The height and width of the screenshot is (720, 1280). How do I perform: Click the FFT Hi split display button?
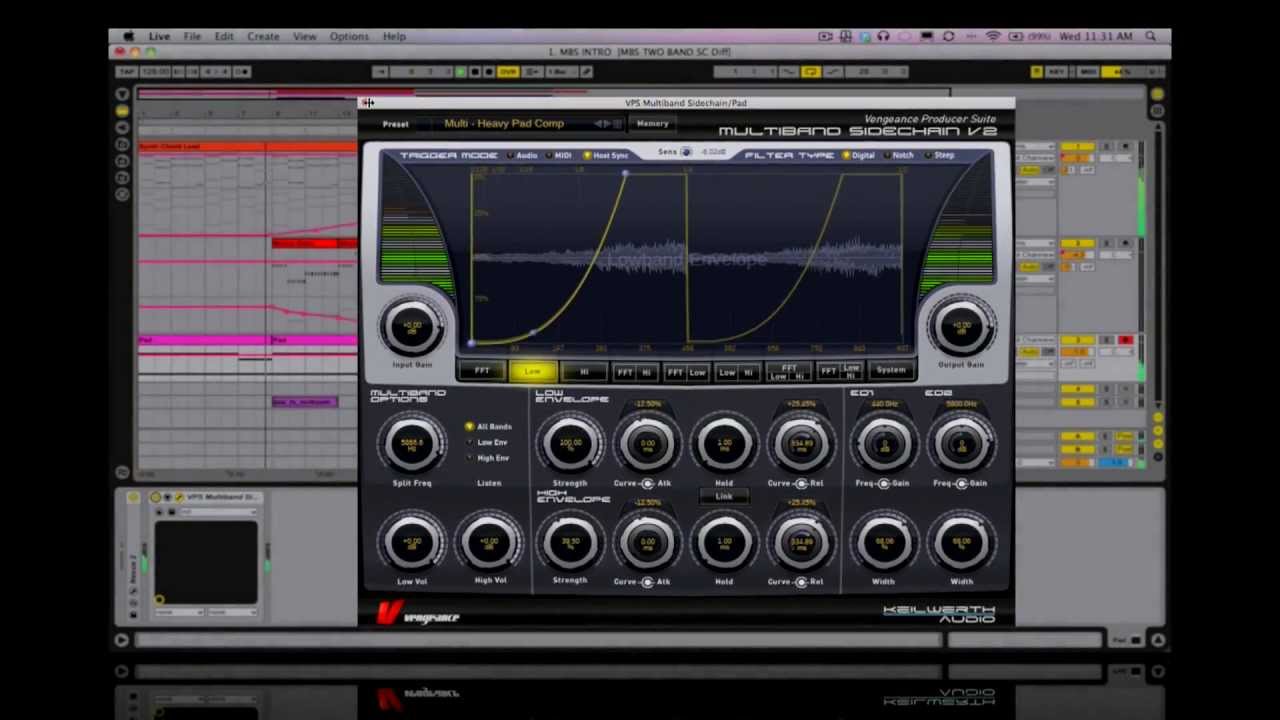635,372
